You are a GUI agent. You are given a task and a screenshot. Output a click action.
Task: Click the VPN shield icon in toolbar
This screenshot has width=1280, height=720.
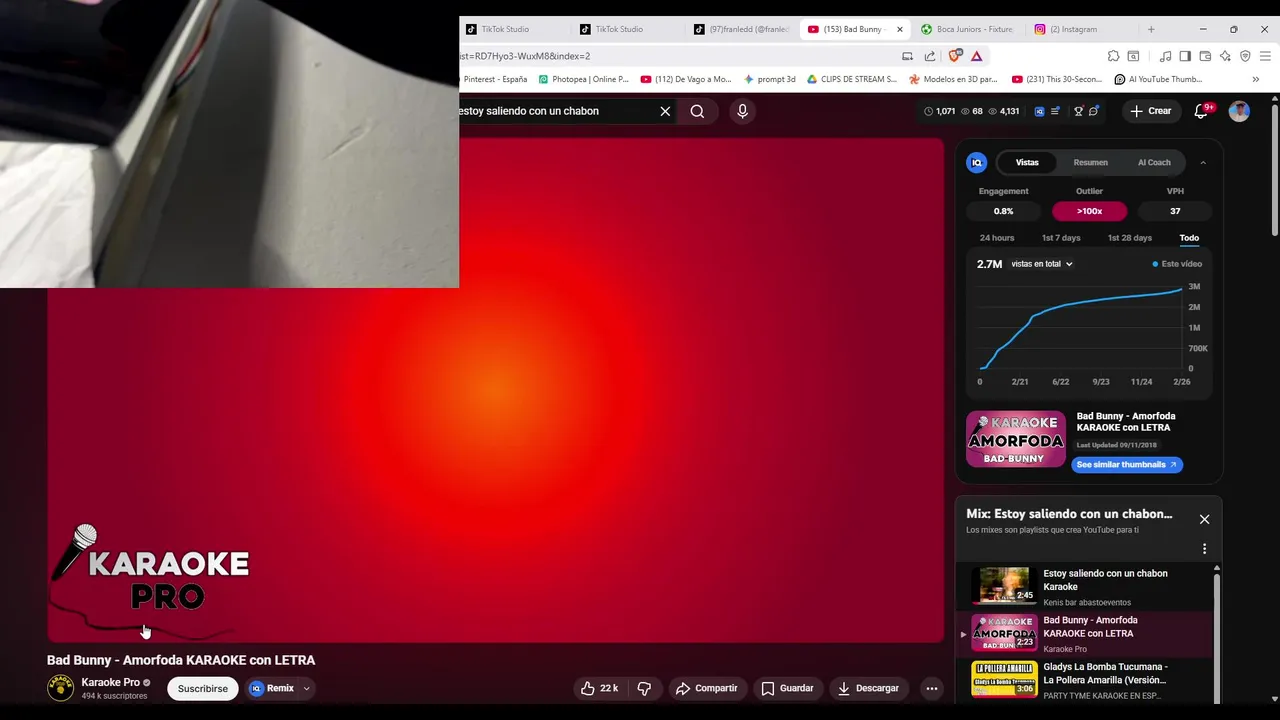point(1245,56)
